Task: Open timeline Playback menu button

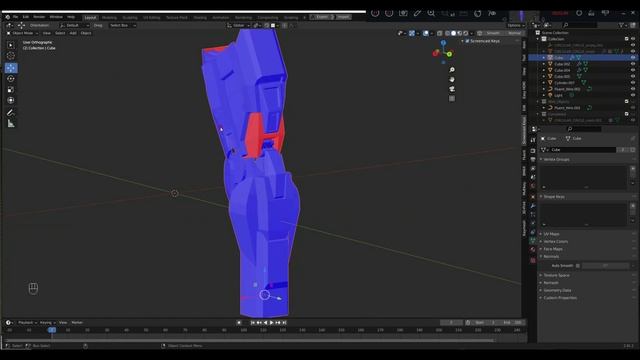Action: click(27, 323)
